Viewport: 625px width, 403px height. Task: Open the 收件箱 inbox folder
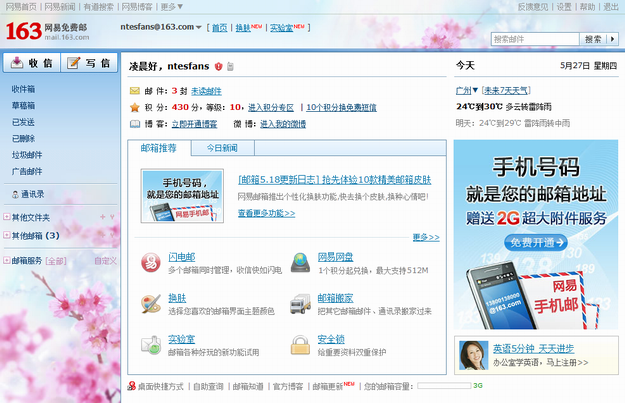23,89
